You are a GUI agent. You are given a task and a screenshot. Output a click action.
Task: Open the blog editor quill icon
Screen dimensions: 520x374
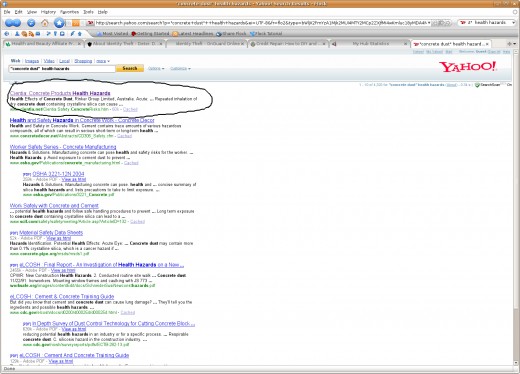coord(72,34)
